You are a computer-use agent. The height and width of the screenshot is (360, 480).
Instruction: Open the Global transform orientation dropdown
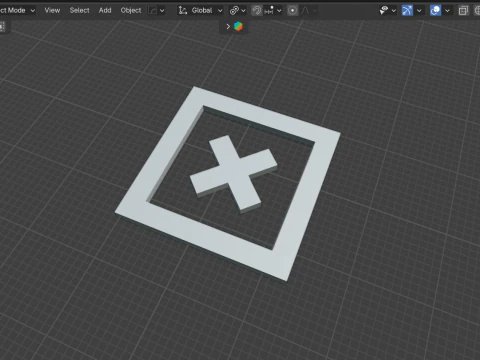click(x=200, y=11)
